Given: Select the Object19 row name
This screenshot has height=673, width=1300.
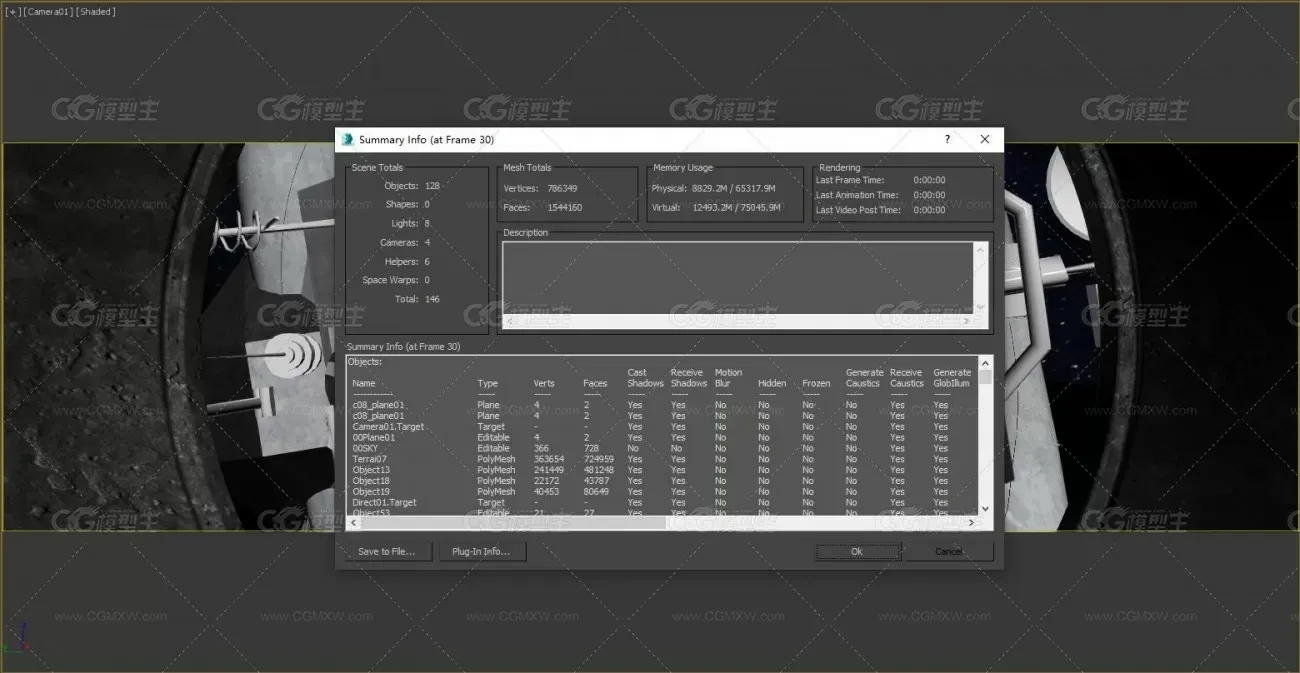Looking at the screenshot, I should pyautogui.click(x=371, y=492).
